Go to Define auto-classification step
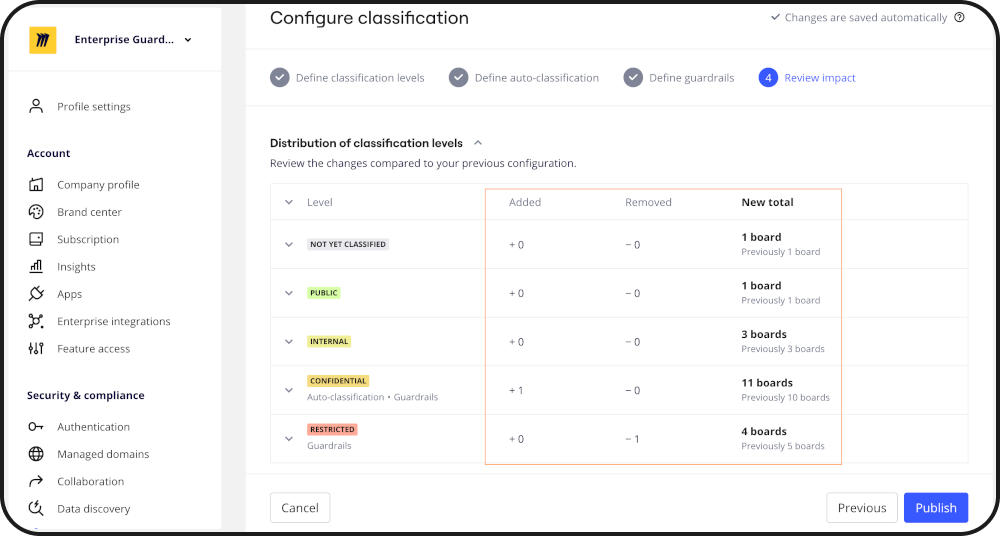Image resolution: width=1000 pixels, height=536 pixels. click(x=525, y=78)
